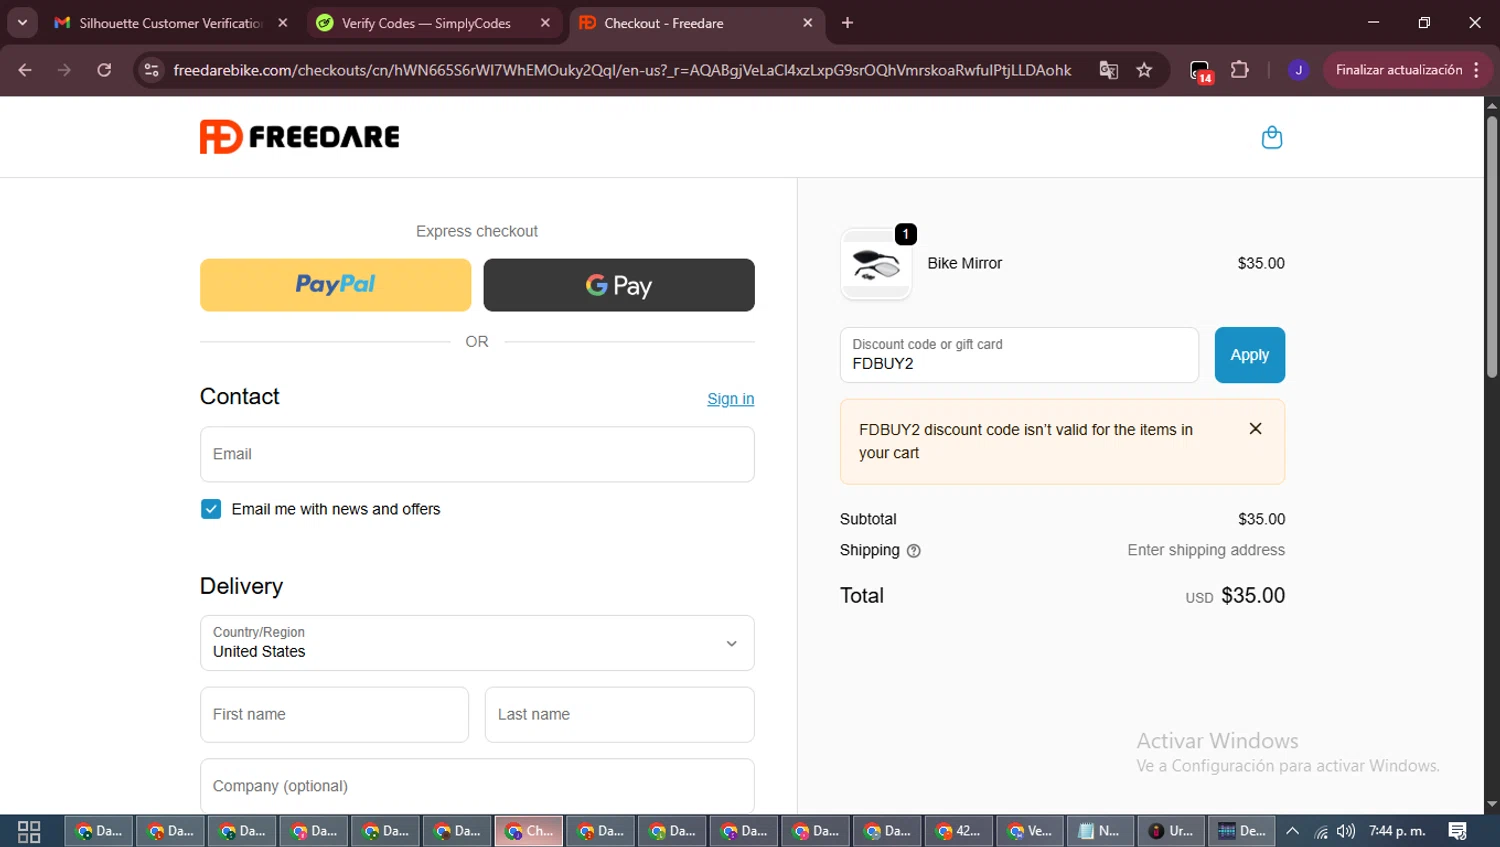Open the network Wi-Fi tray icon
This screenshot has width=1500, height=847.
(x=1321, y=831)
